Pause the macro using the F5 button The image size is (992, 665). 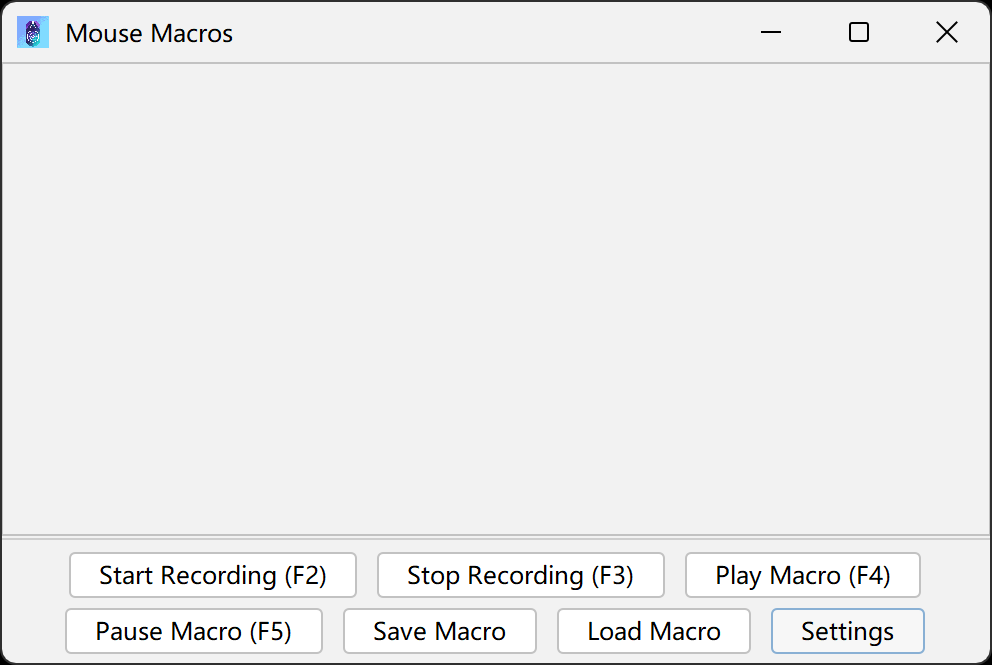pos(194,631)
